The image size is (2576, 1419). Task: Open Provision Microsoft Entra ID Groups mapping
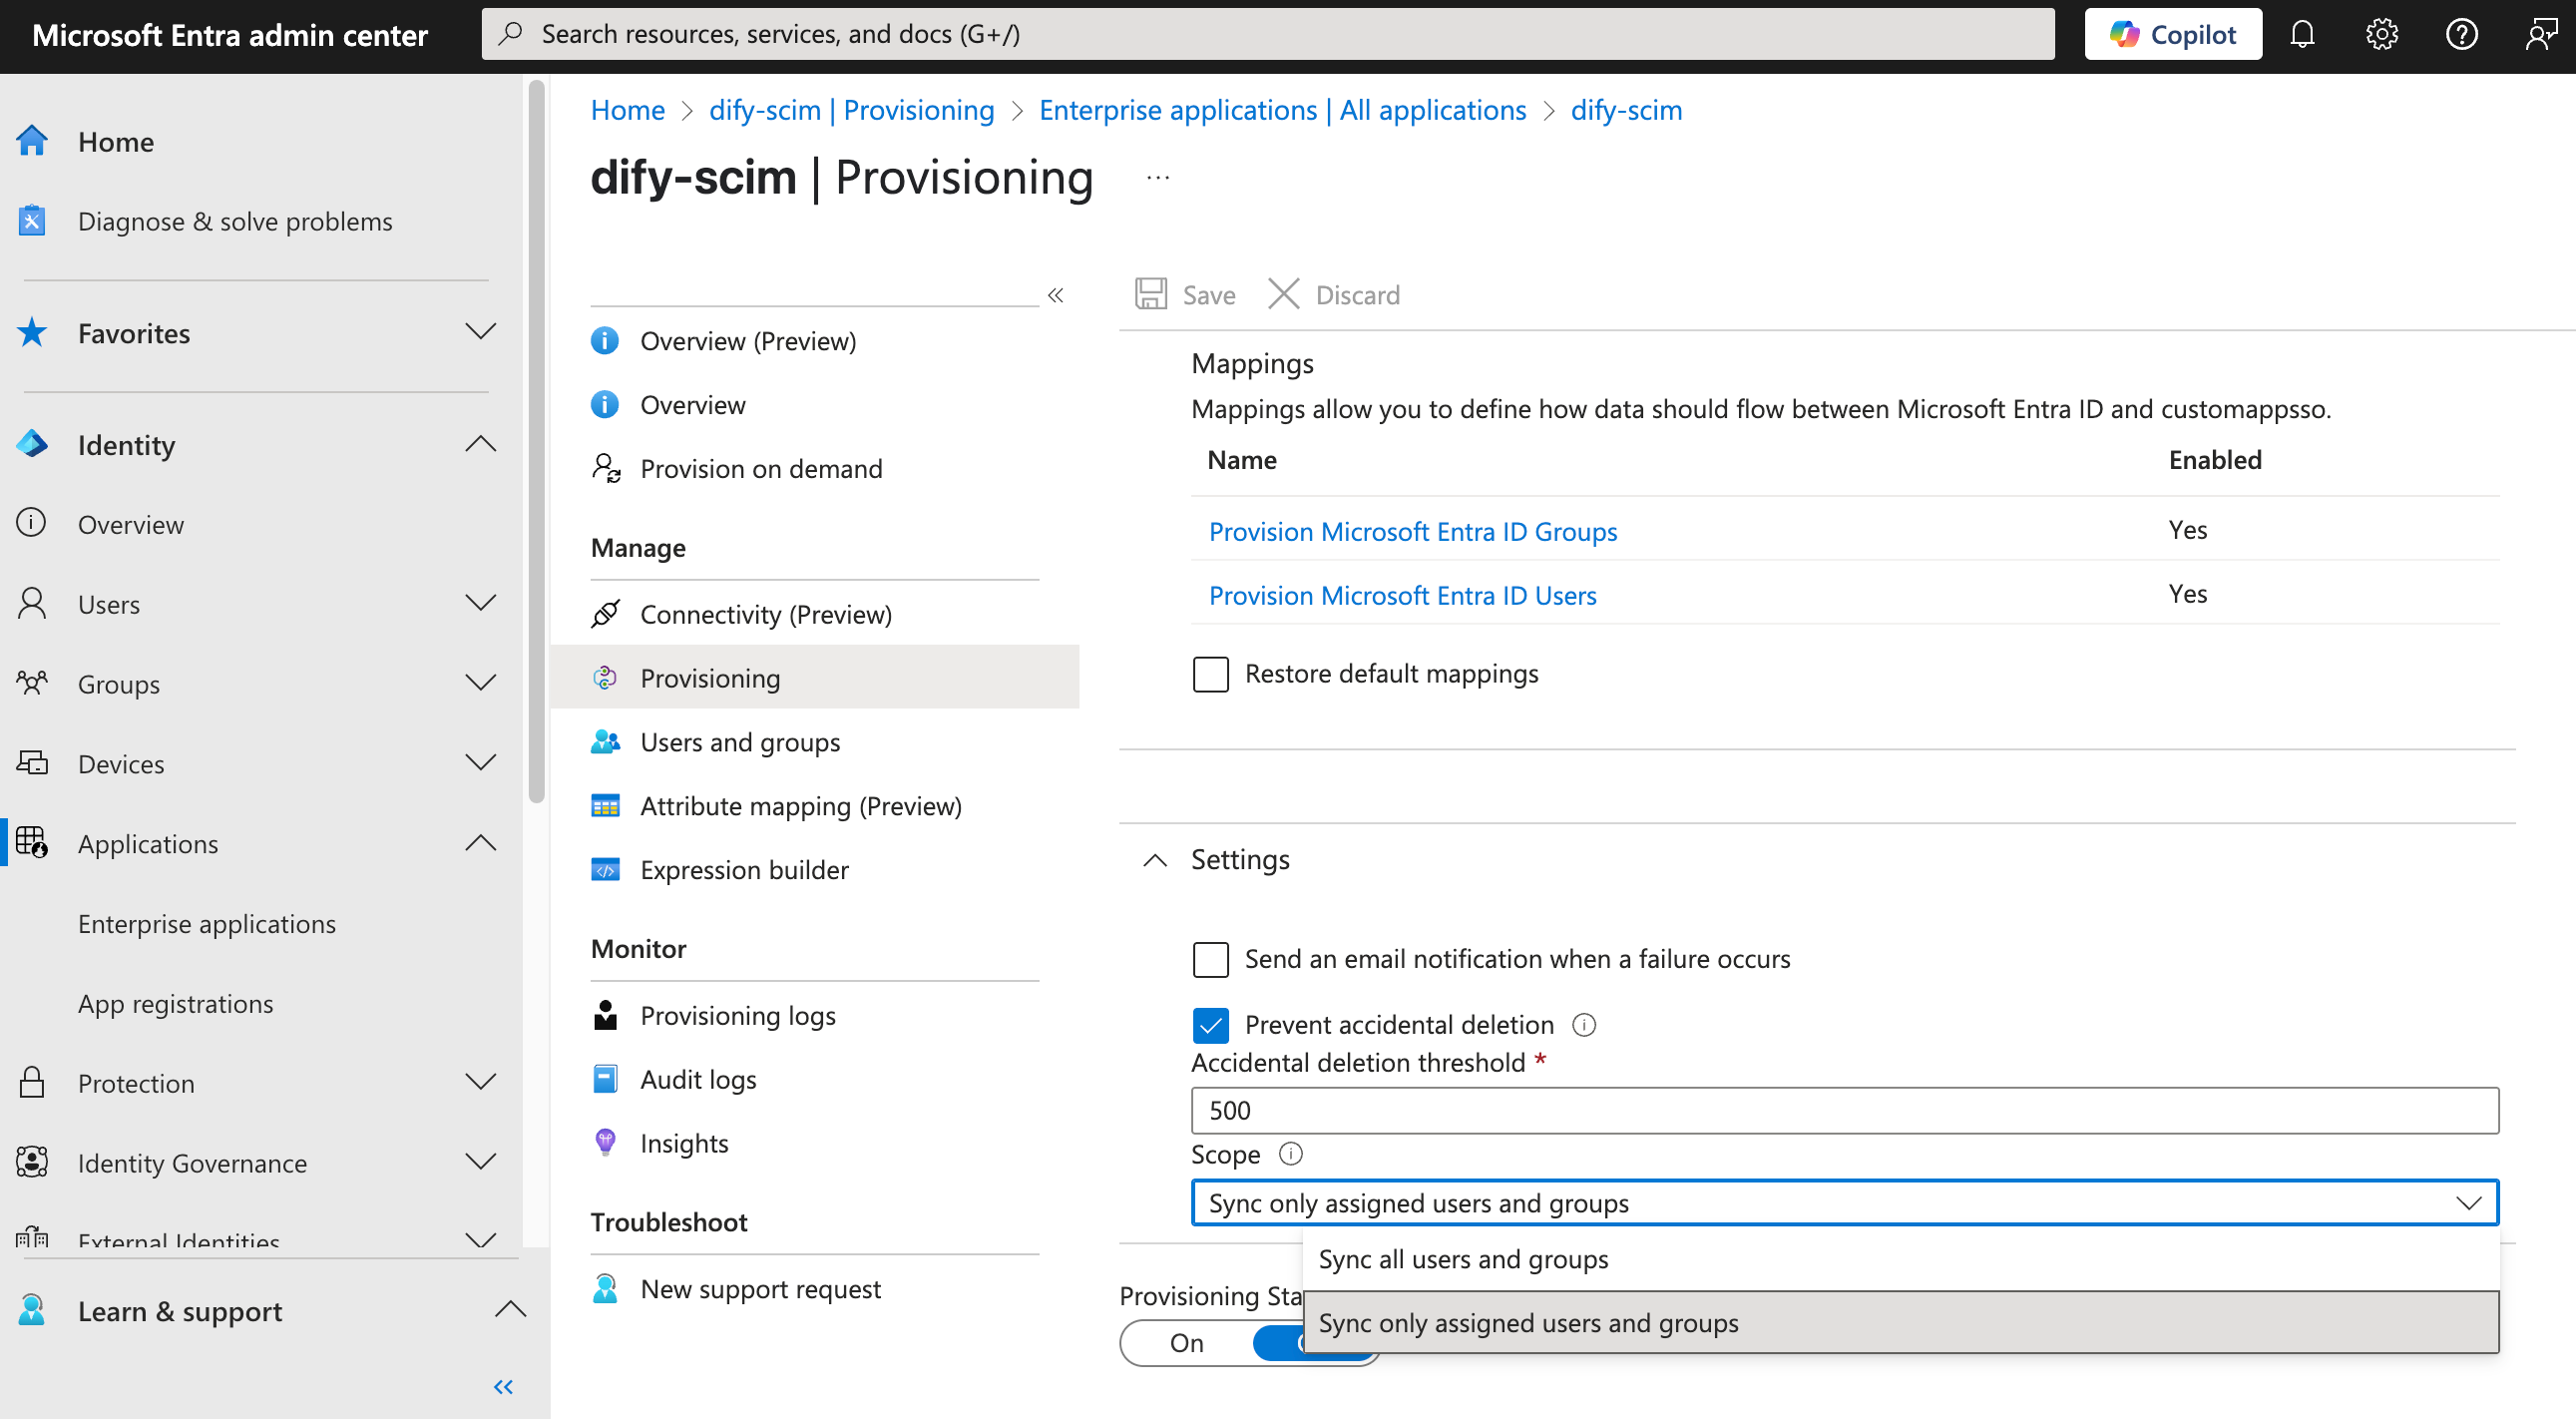point(1412,531)
